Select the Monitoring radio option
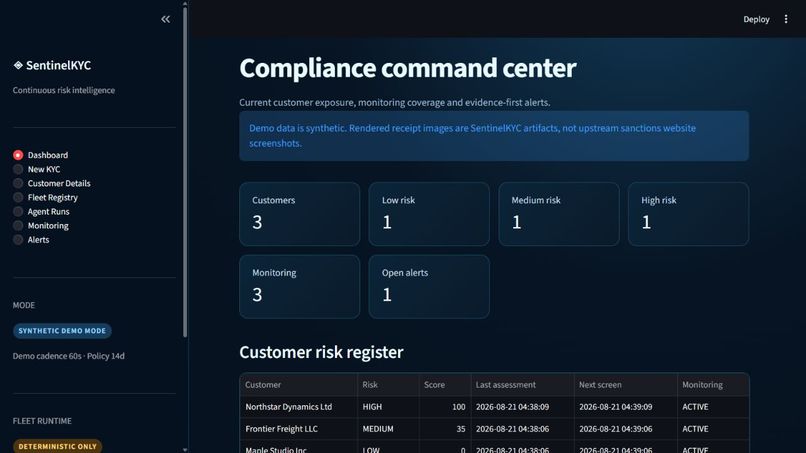This screenshot has height=453, width=806. point(41,226)
